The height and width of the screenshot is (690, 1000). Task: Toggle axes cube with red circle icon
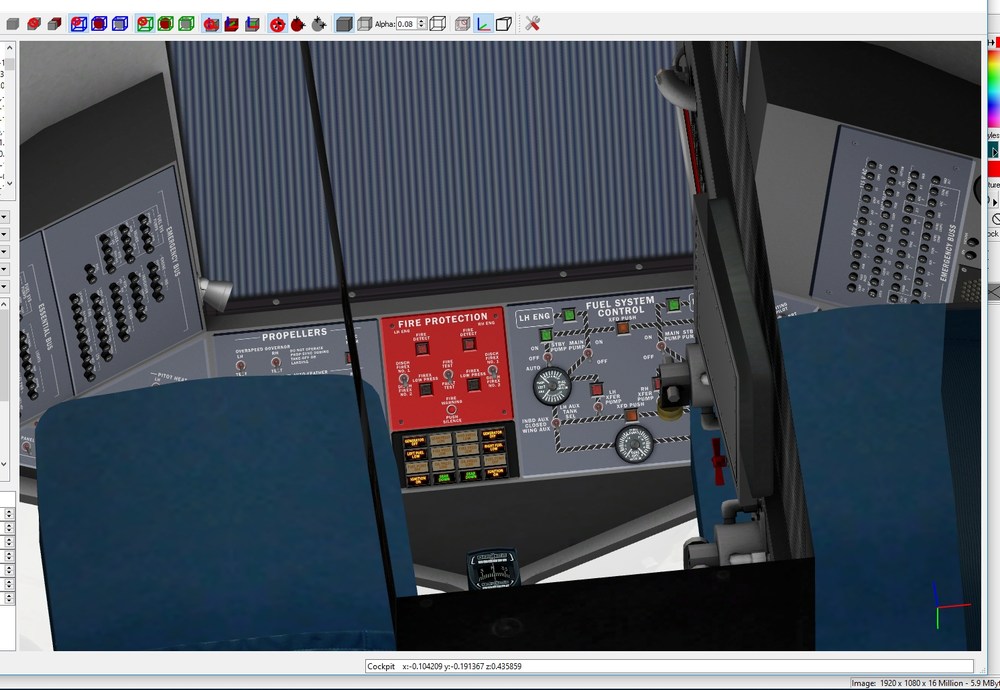pyautogui.click(x=211, y=24)
